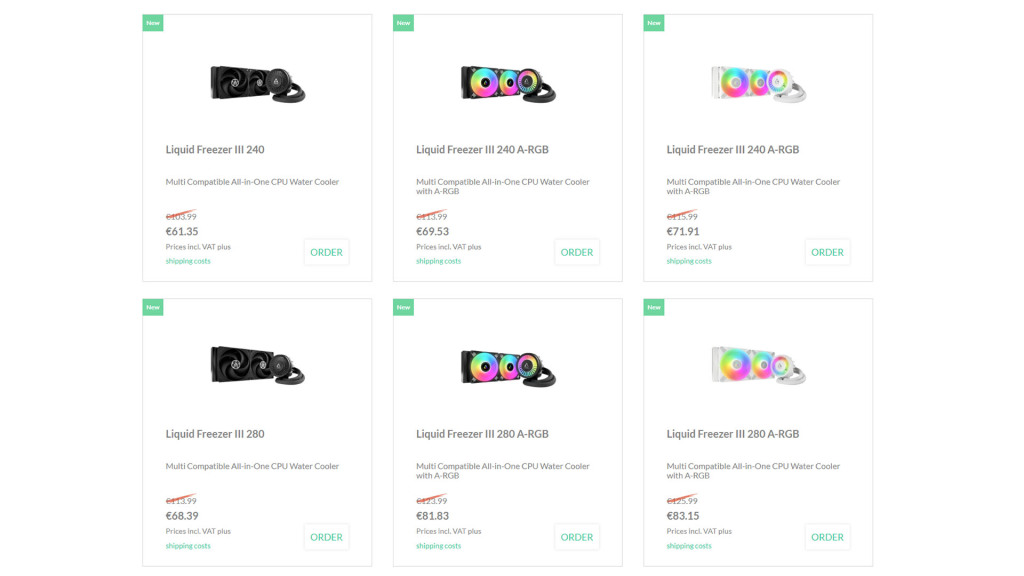Open the Liquid Freezer III 280 title link
Image resolution: width=1024 pixels, height=576 pixels.
pos(215,434)
